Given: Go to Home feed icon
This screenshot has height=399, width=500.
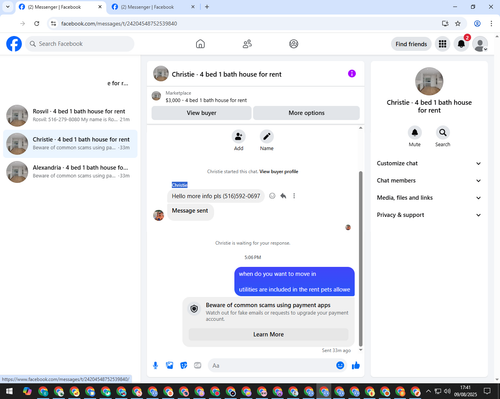Looking at the screenshot, I should coord(200,44).
